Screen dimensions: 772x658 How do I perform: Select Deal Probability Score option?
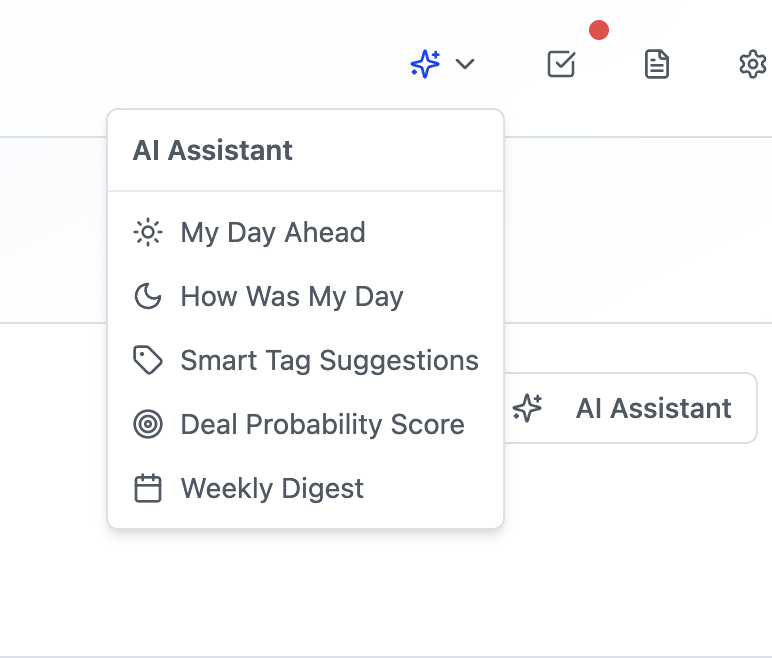coord(322,425)
